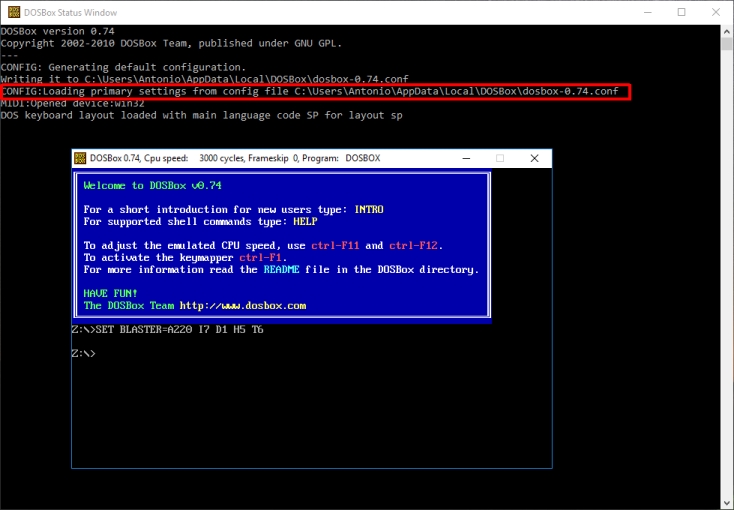This screenshot has height=510, width=734.
Task: Click the 'DOS keyboard layout loaded' line
Action: pyautogui.click(x=202, y=115)
